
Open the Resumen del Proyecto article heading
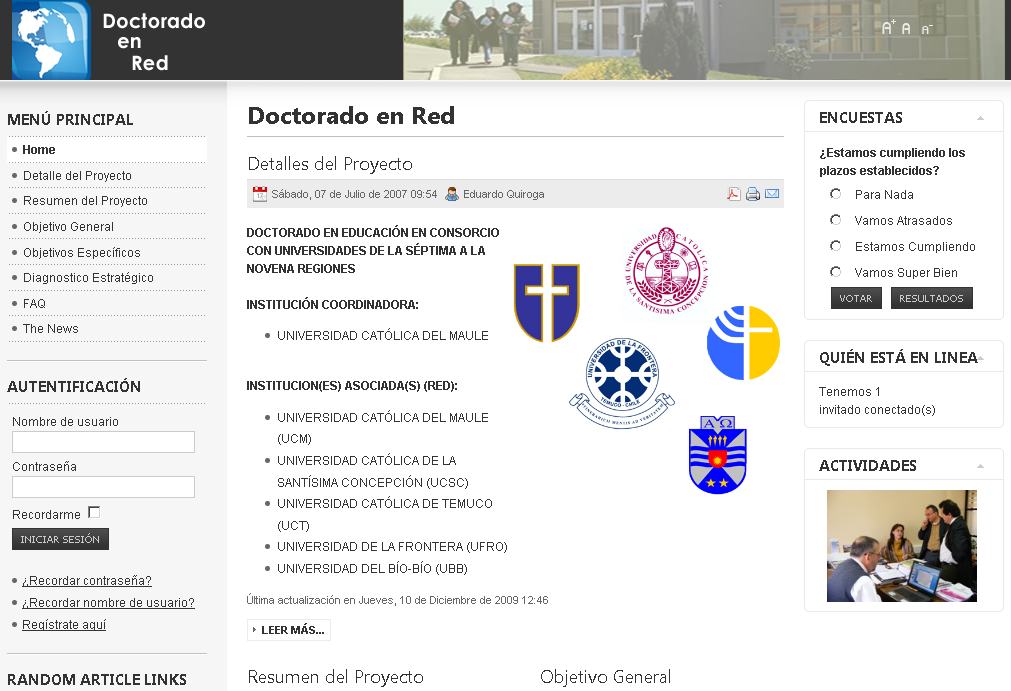coord(335,677)
